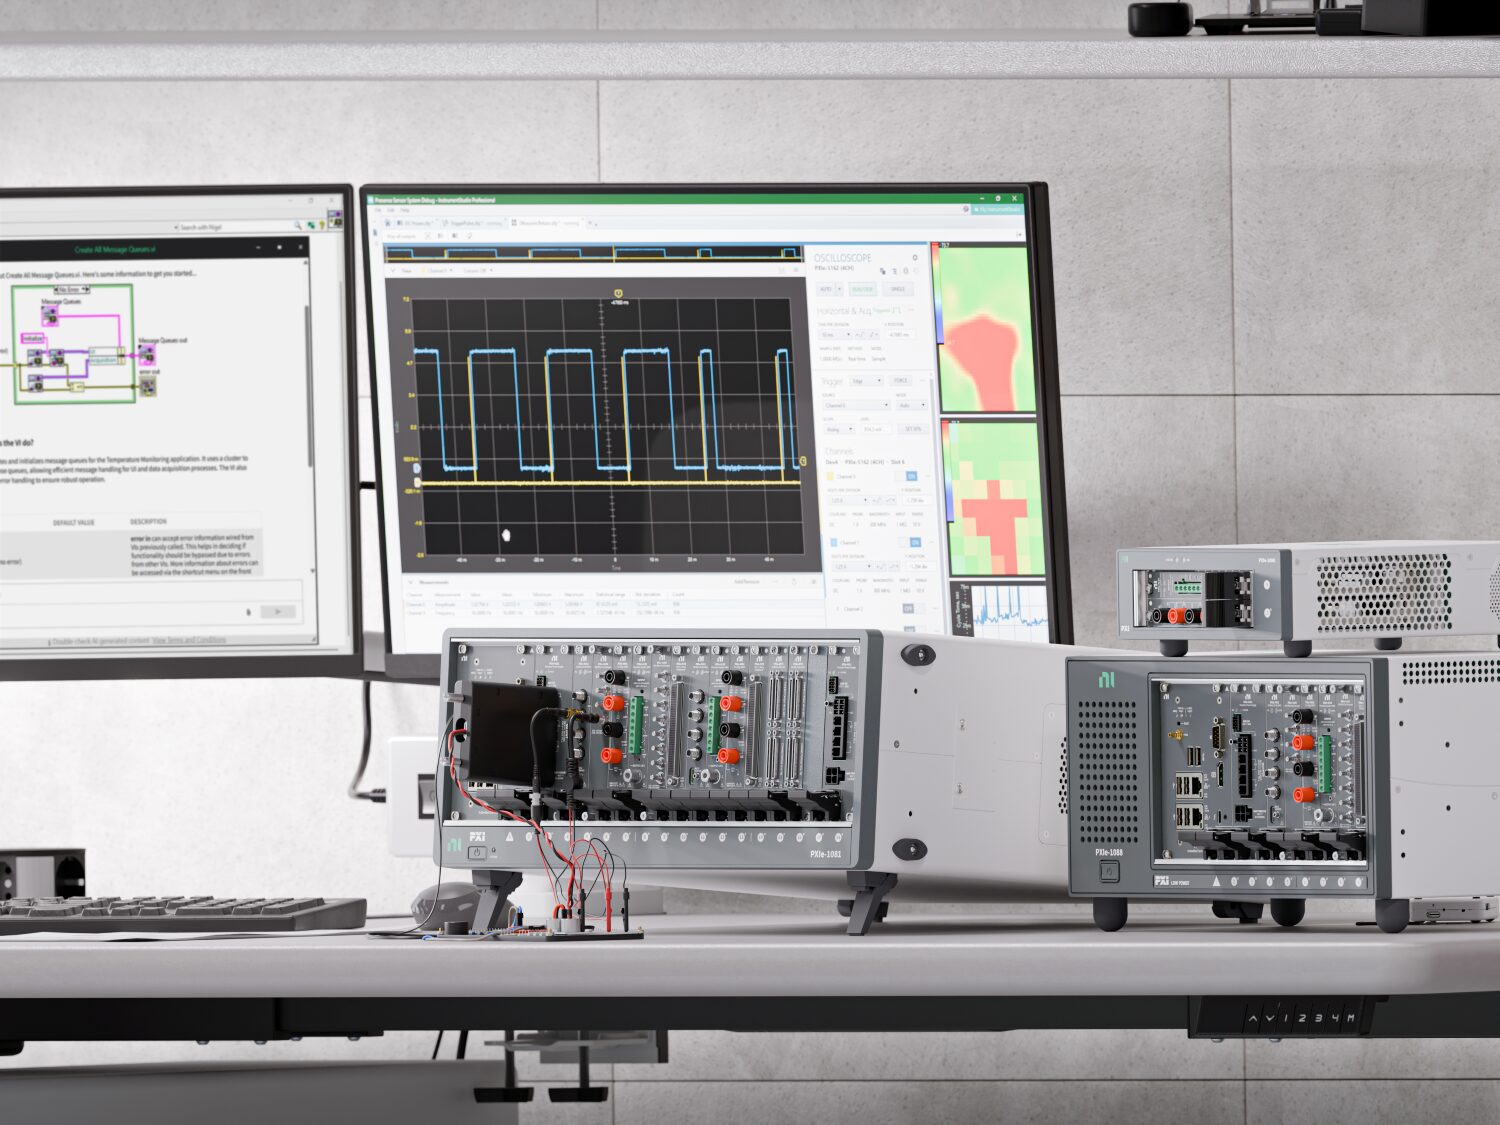
Task: Click the top heatmap thumbnail
Action: [986, 328]
